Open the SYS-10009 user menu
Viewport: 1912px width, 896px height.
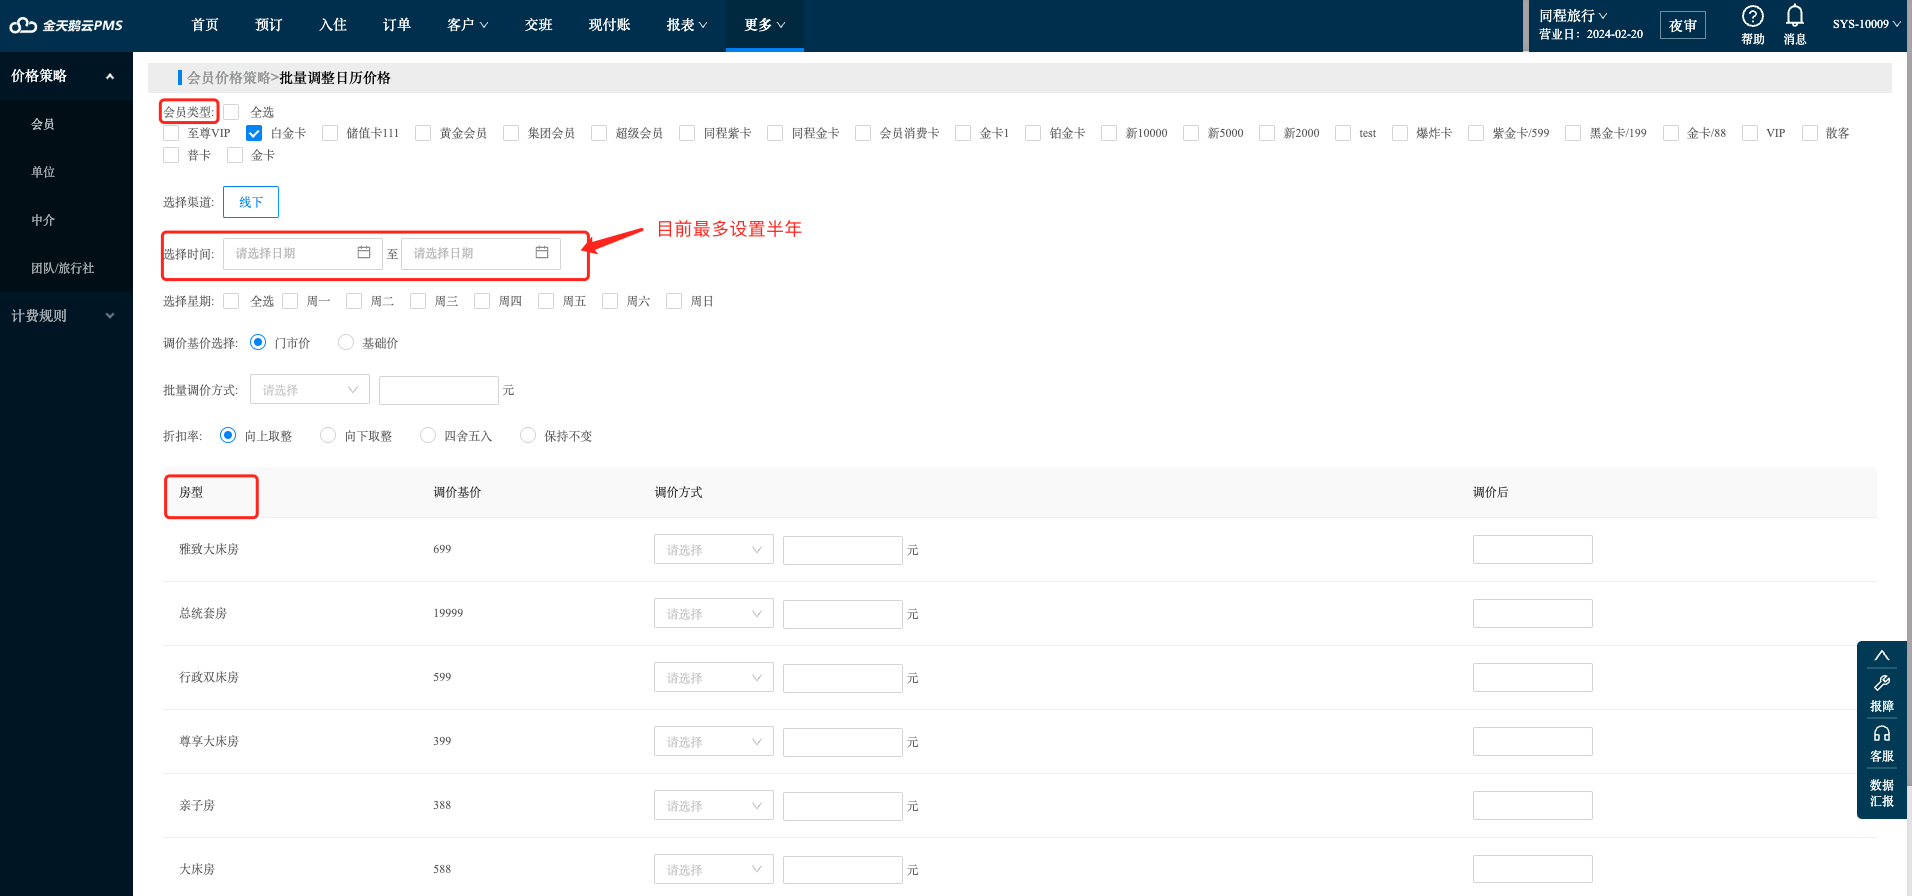(1866, 24)
